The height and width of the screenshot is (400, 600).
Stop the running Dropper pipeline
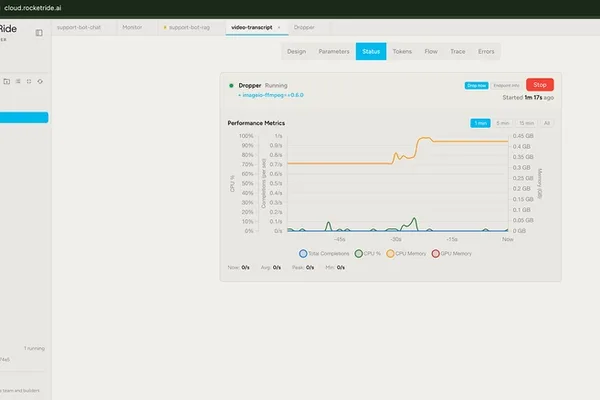click(540, 85)
